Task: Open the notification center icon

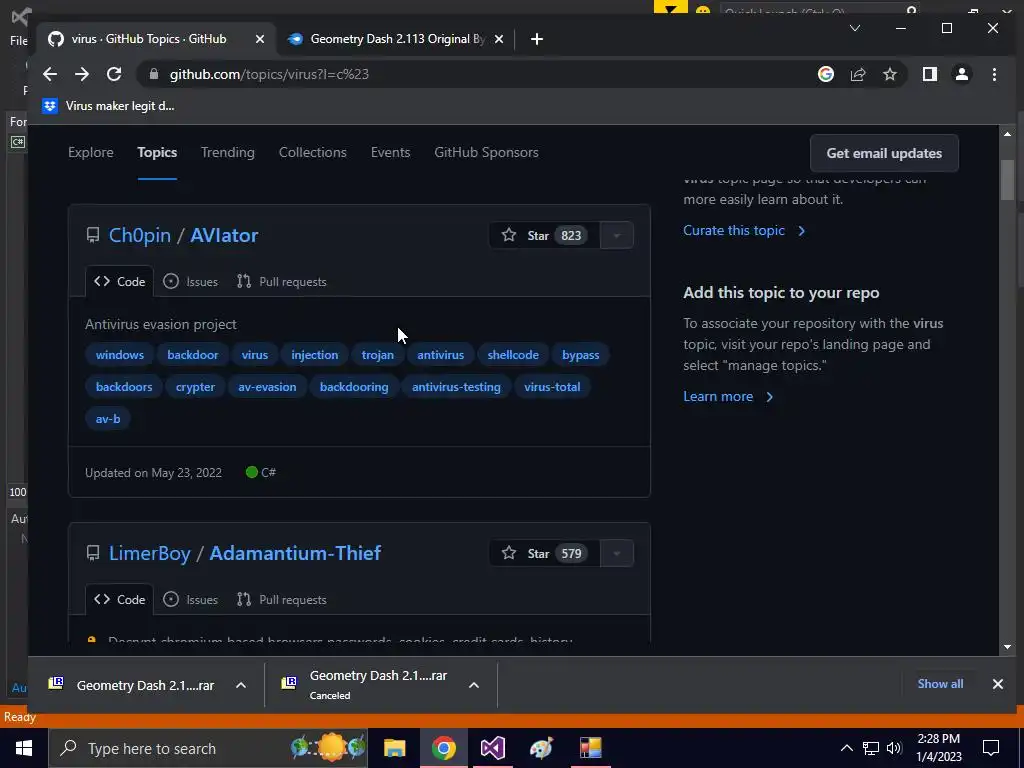Action: click(x=991, y=748)
